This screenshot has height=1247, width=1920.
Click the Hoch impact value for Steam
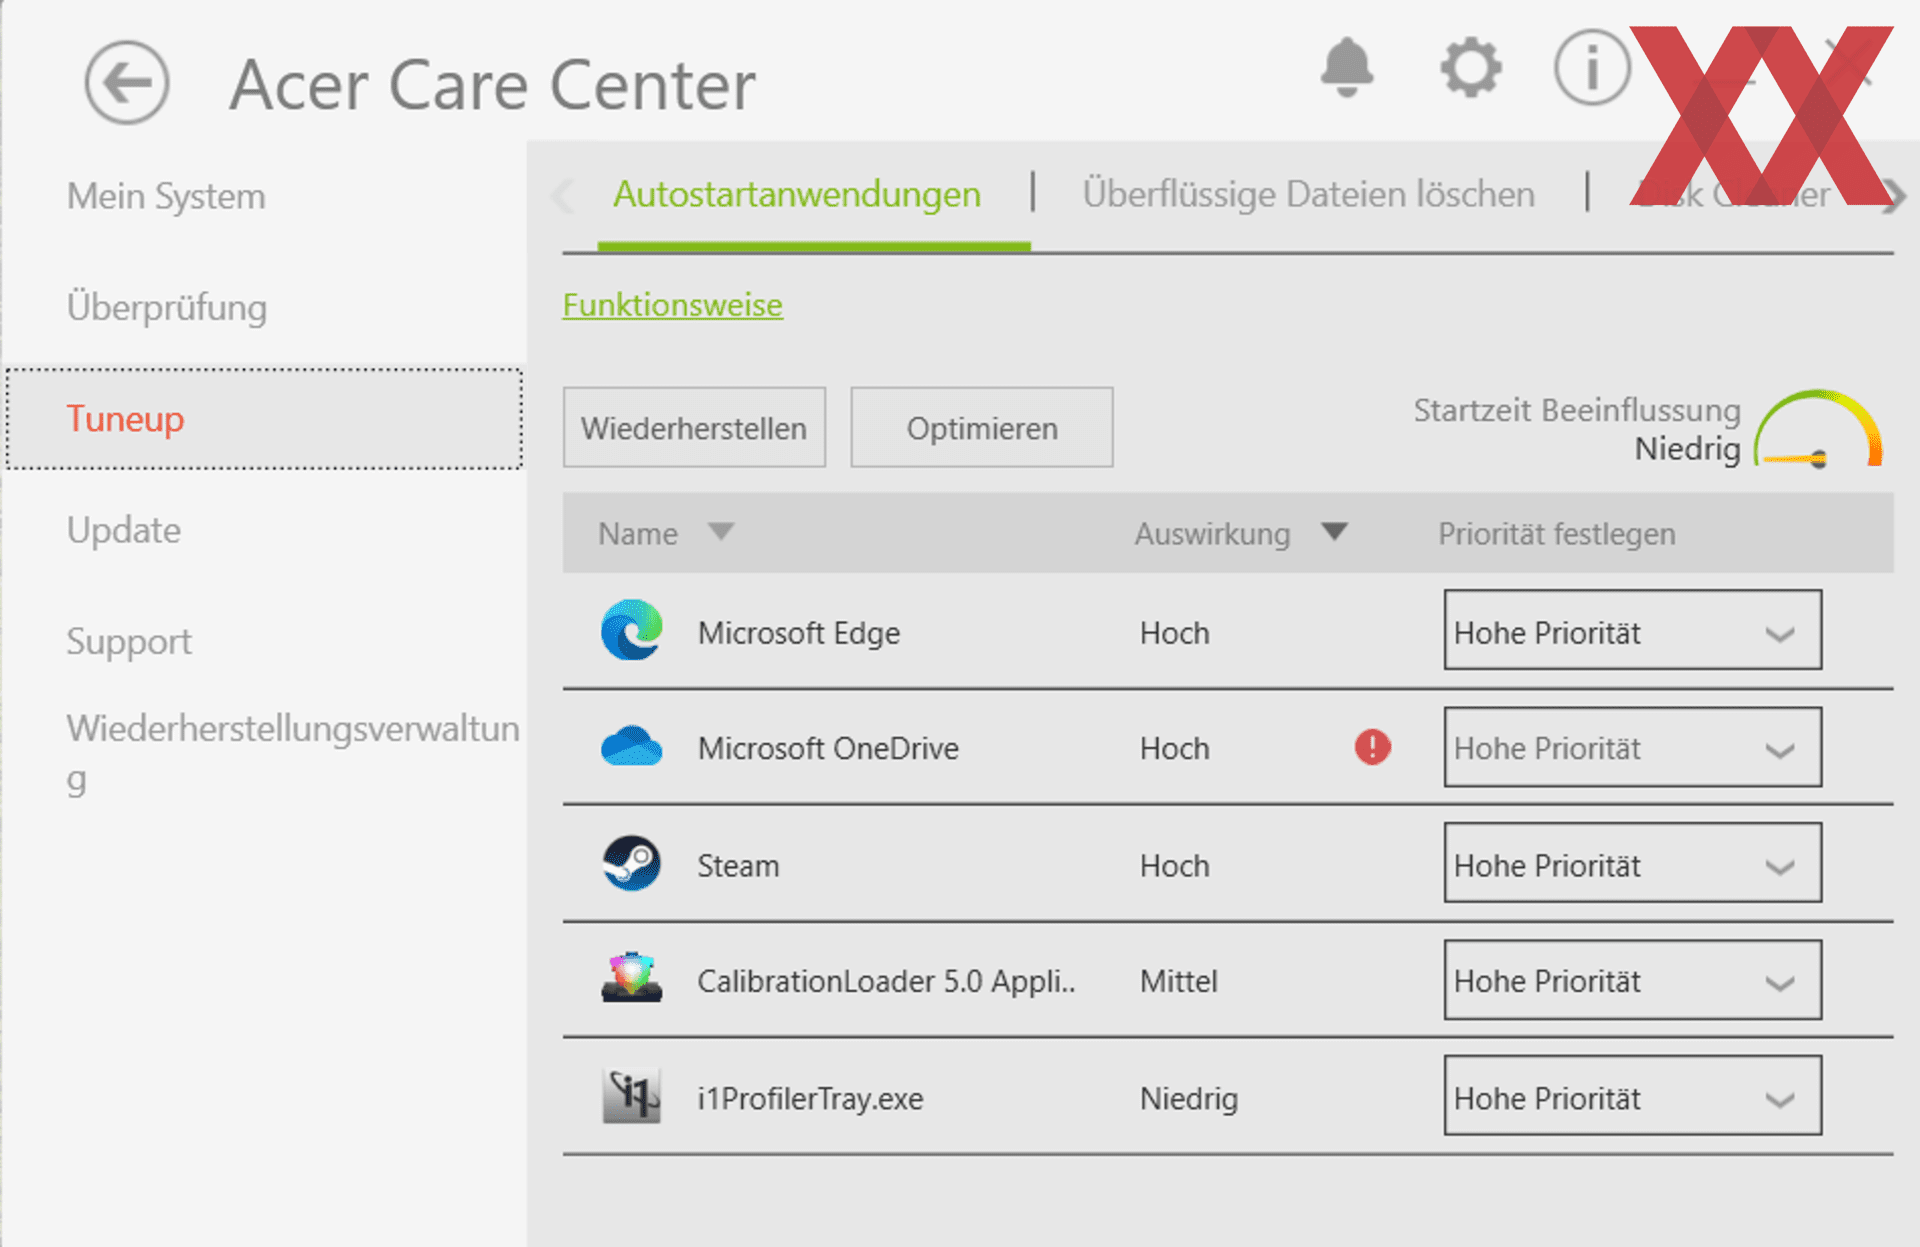click(x=1175, y=865)
